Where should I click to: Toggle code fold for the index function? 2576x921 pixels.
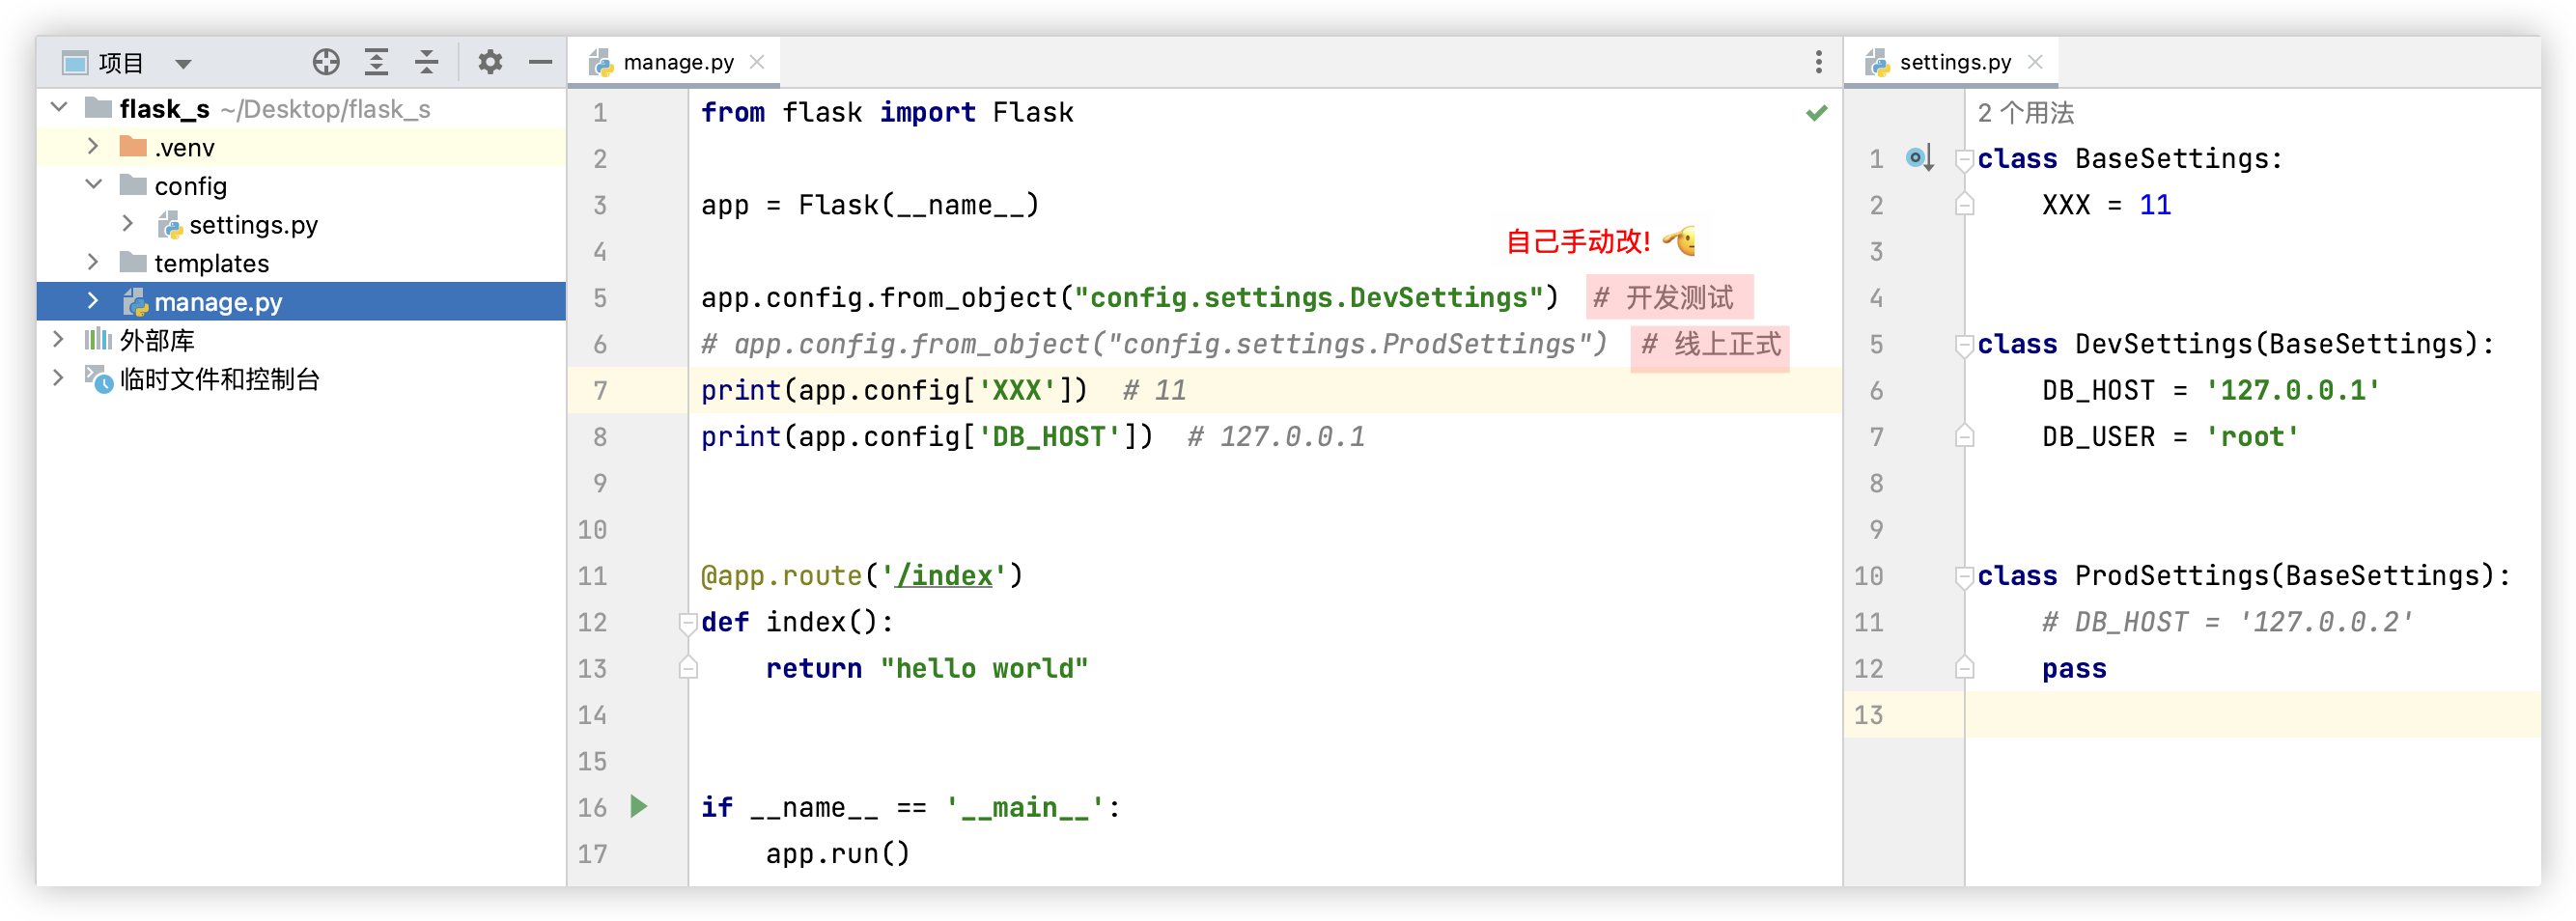[x=688, y=623]
